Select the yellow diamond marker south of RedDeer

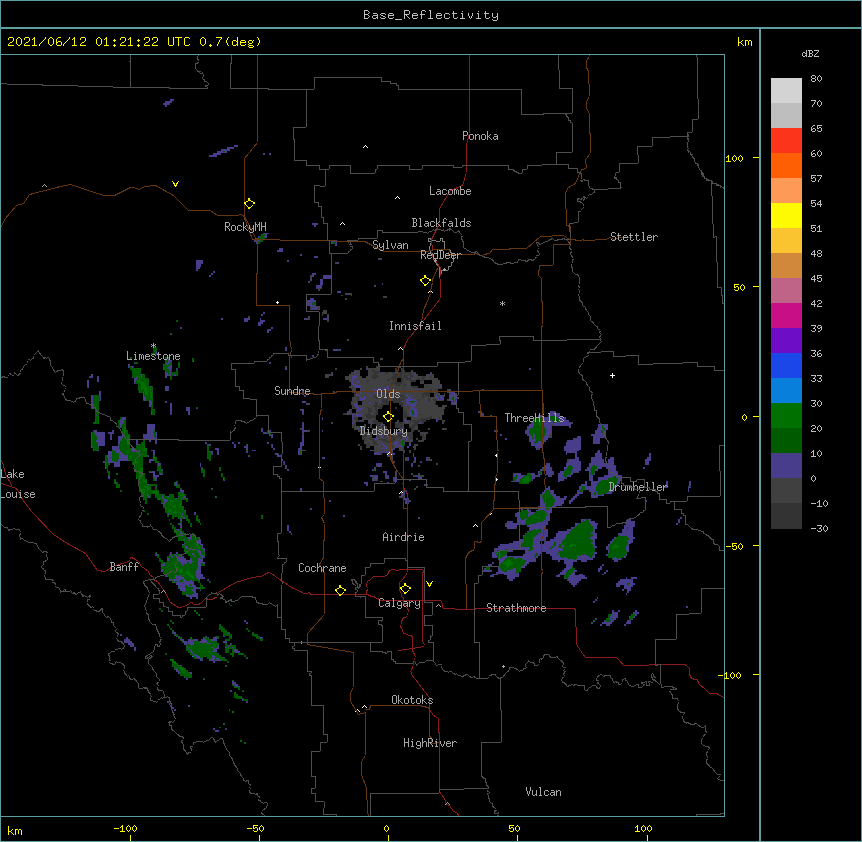(x=426, y=281)
